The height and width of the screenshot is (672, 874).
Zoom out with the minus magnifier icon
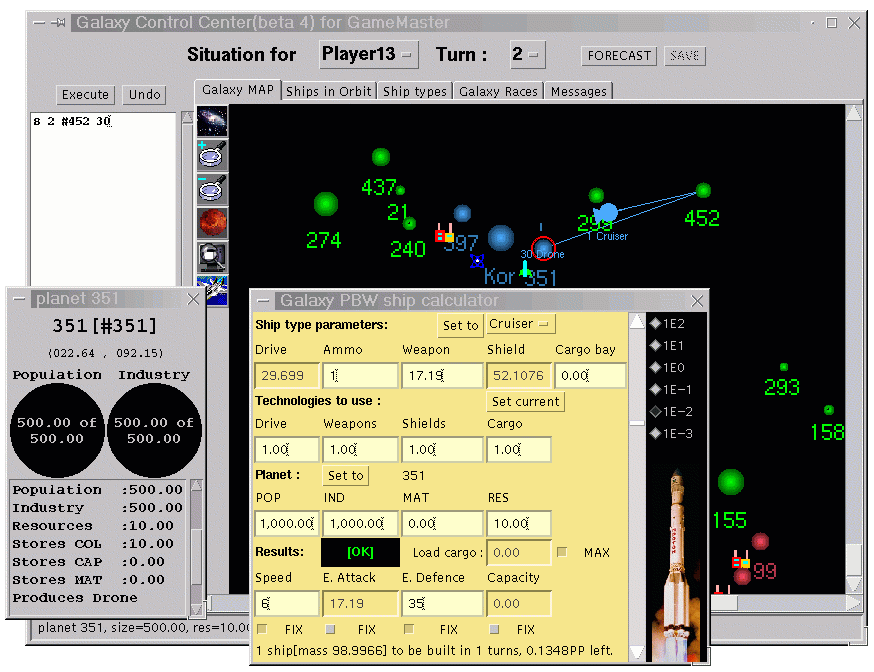coord(212,188)
